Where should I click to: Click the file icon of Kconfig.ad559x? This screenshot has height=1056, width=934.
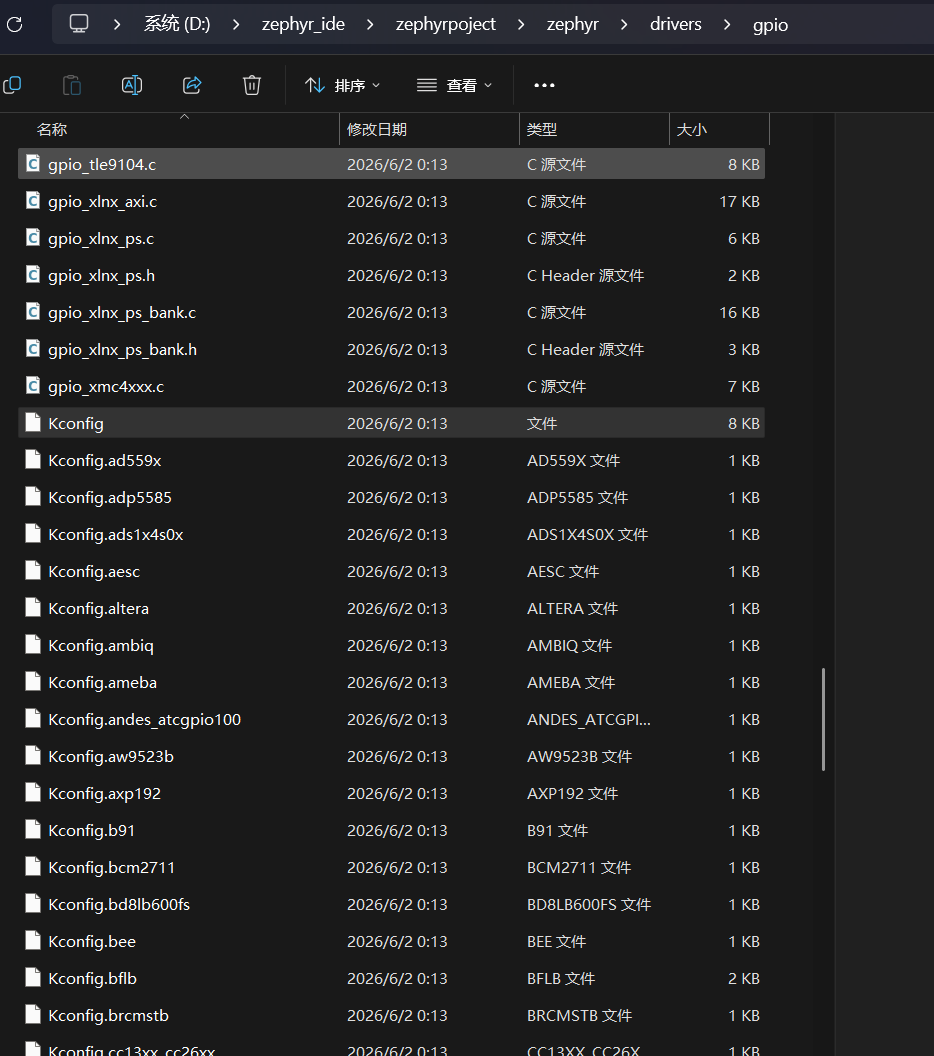tap(32, 460)
